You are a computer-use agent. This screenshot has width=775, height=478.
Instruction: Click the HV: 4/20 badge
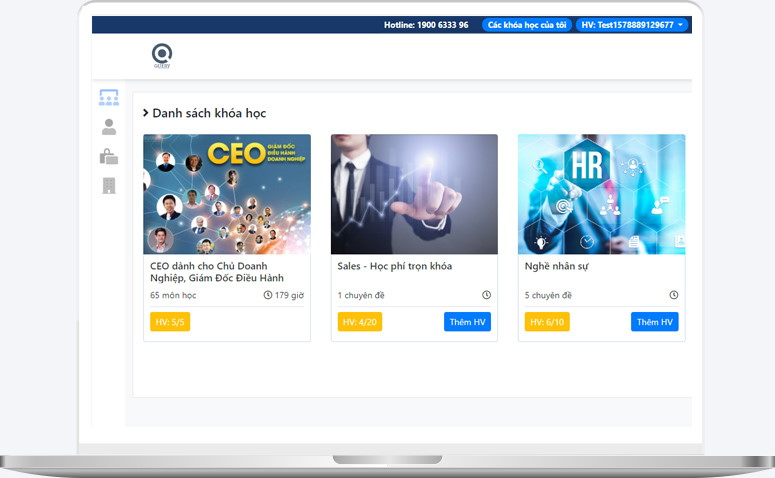(x=359, y=322)
